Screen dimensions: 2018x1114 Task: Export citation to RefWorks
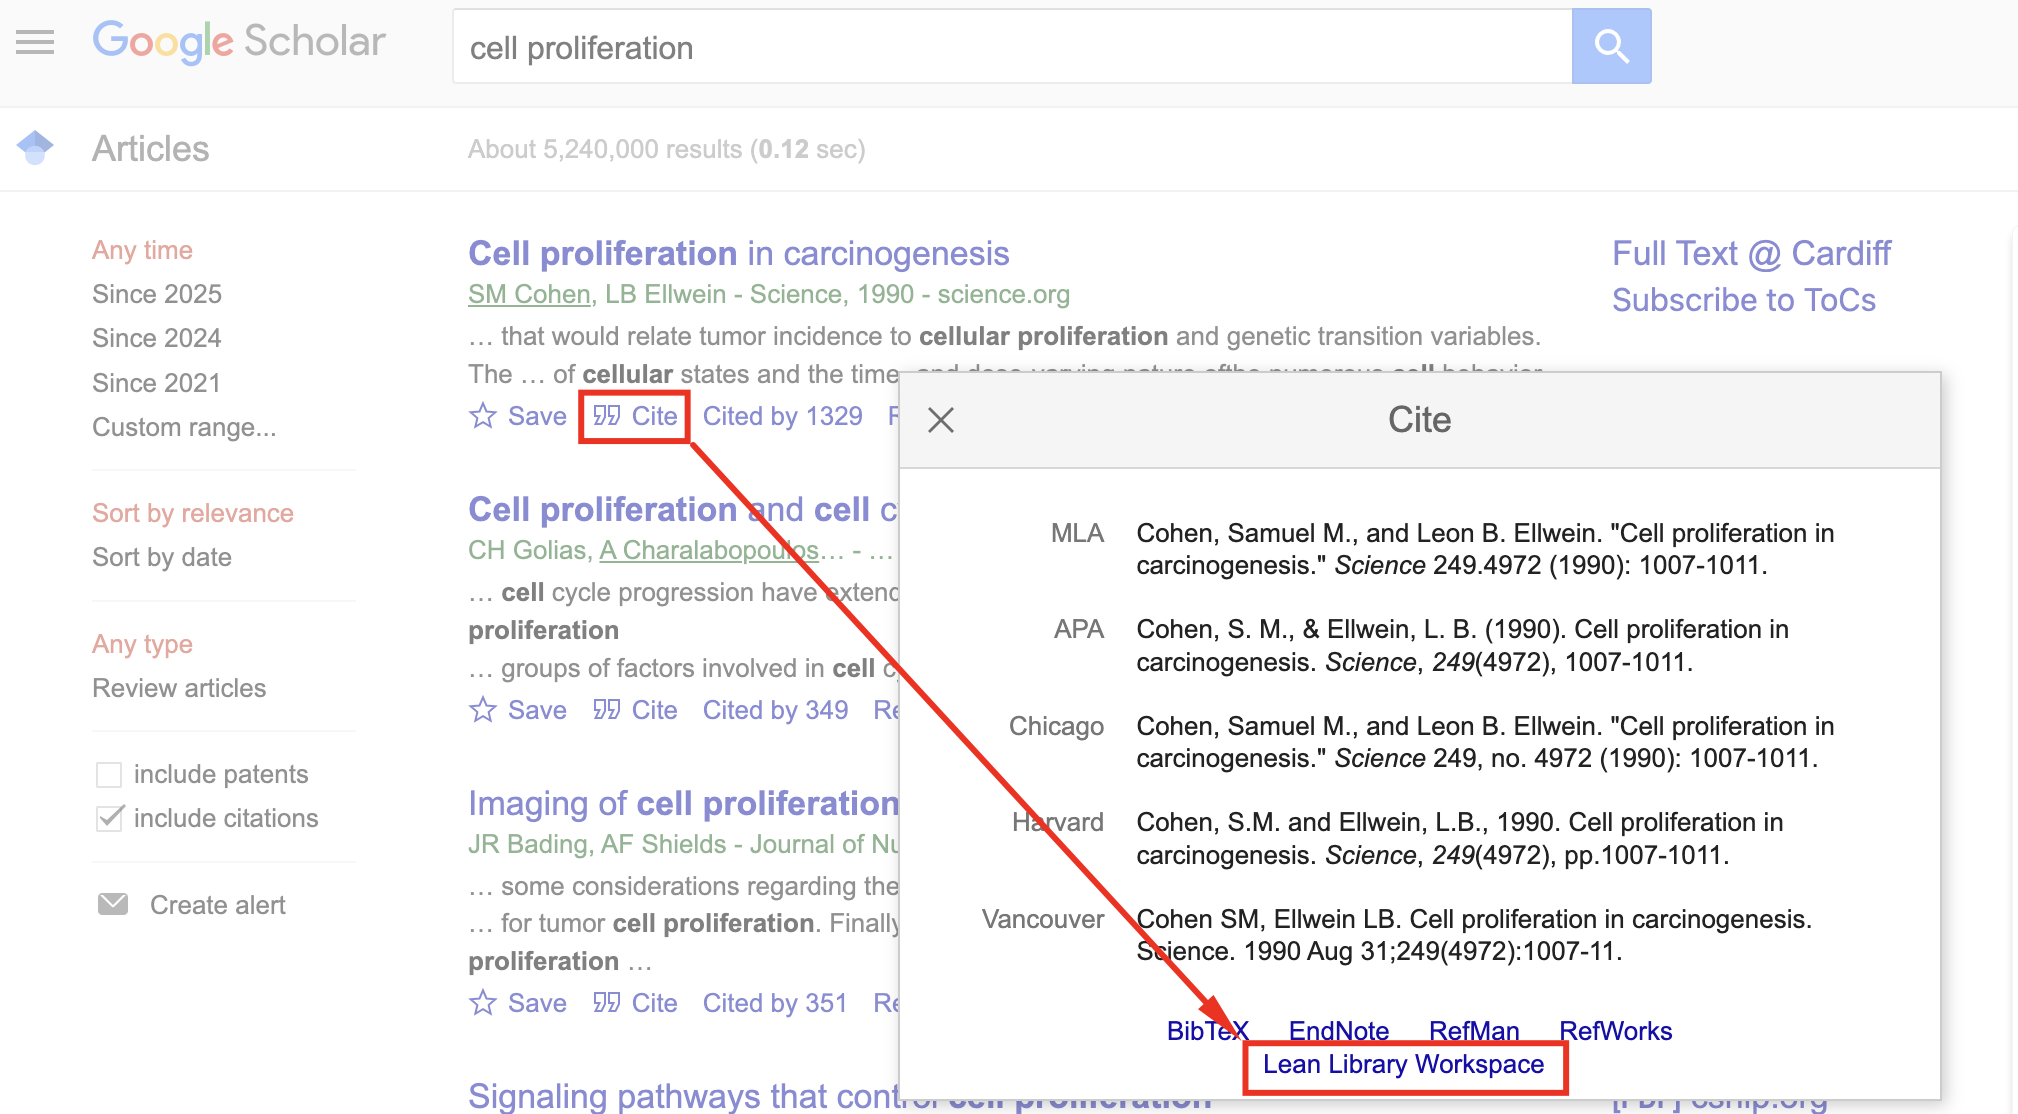coord(1616,1031)
